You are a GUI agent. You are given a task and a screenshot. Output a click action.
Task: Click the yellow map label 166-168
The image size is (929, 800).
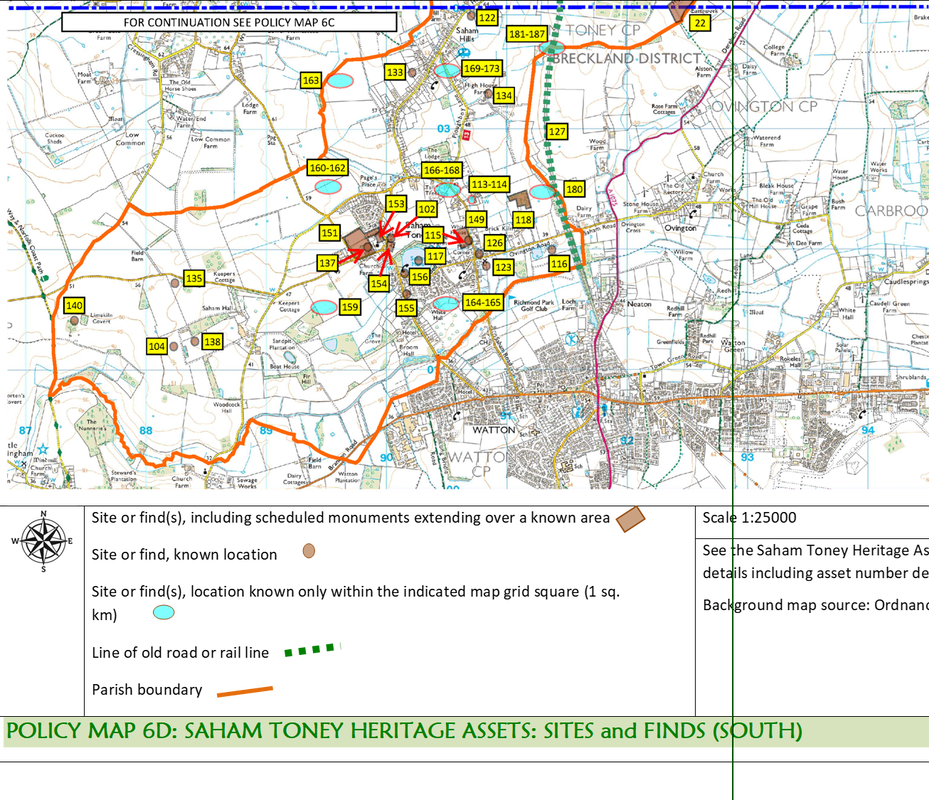[x=442, y=170]
